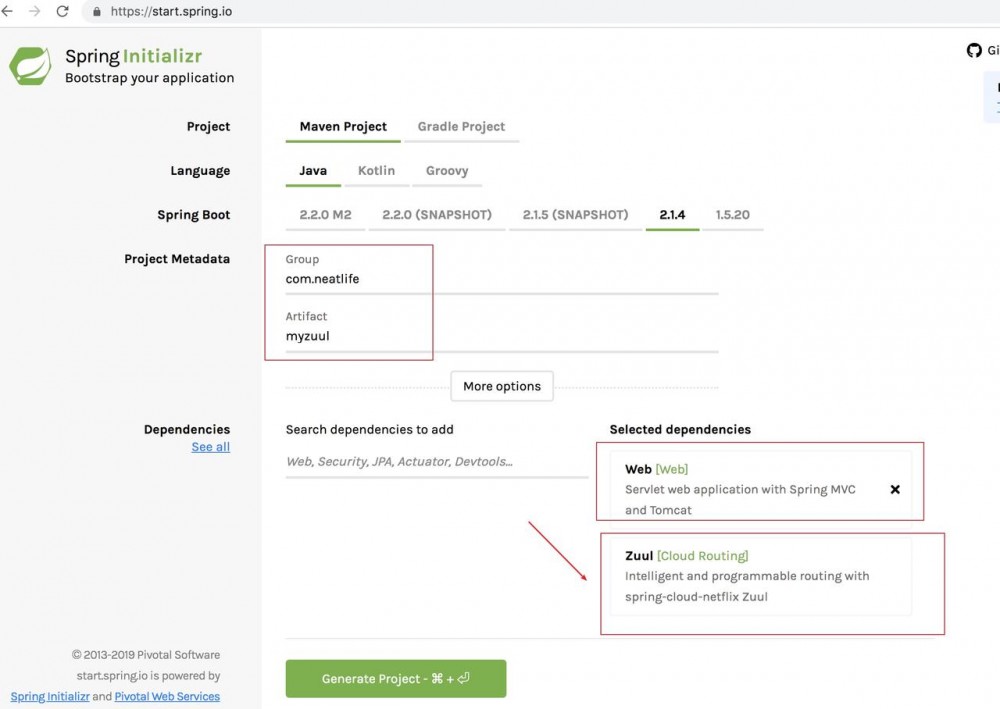Select Spring Boot version 1.5.20
Screen dimensions: 1000x709
click(732, 215)
